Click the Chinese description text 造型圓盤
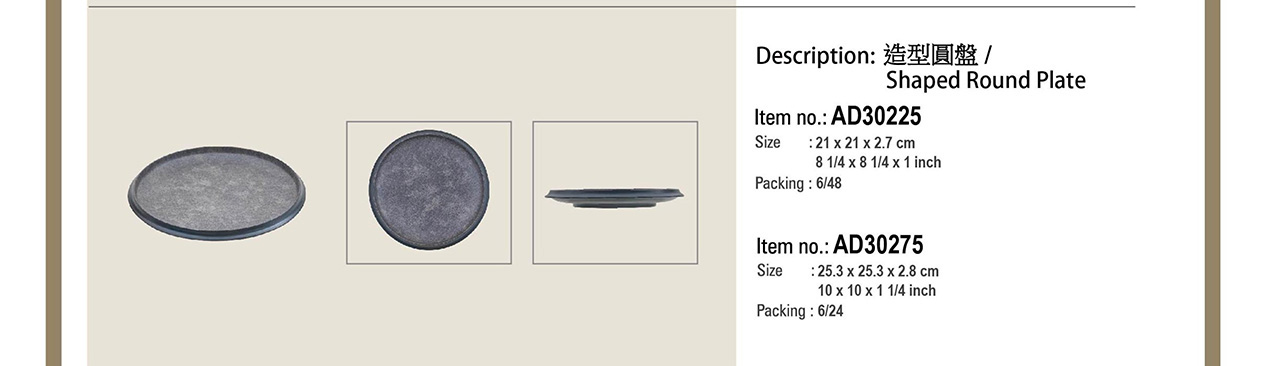This screenshot has height=366, width=1280. point(931,56)
